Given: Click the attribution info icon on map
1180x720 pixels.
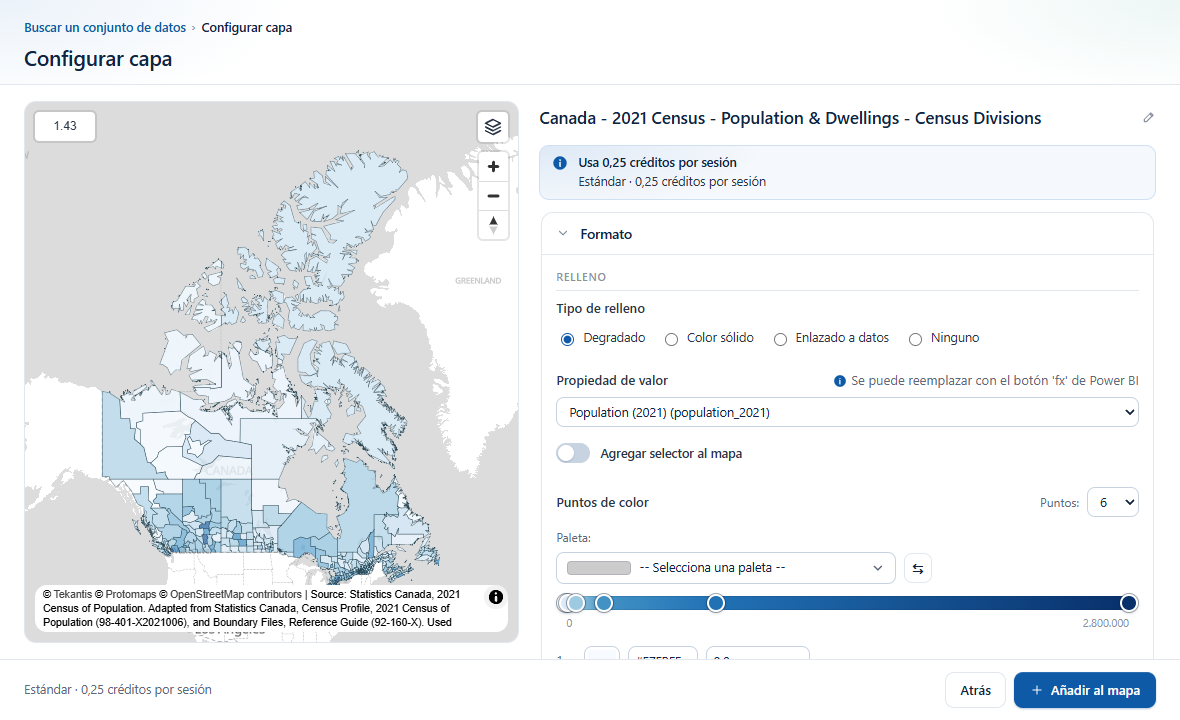Looking at the screenshot, I should pos(496,597).
